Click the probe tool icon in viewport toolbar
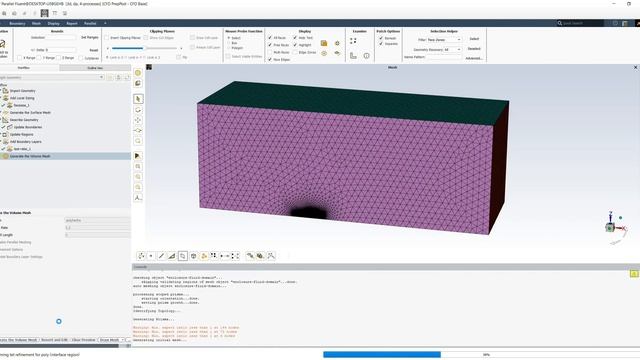This screenshot has height=360, width=640. [x=138, y=156]
